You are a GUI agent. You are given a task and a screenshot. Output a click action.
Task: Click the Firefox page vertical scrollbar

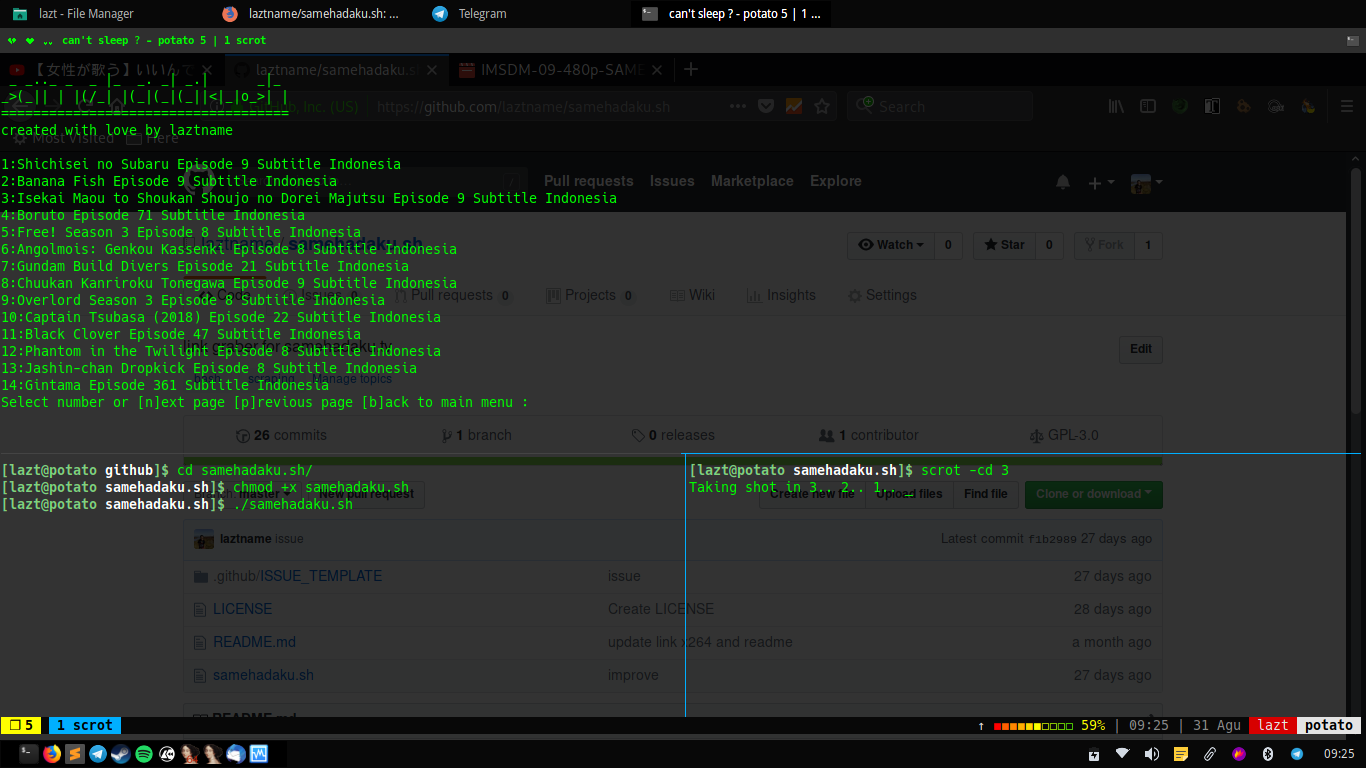1356,290
